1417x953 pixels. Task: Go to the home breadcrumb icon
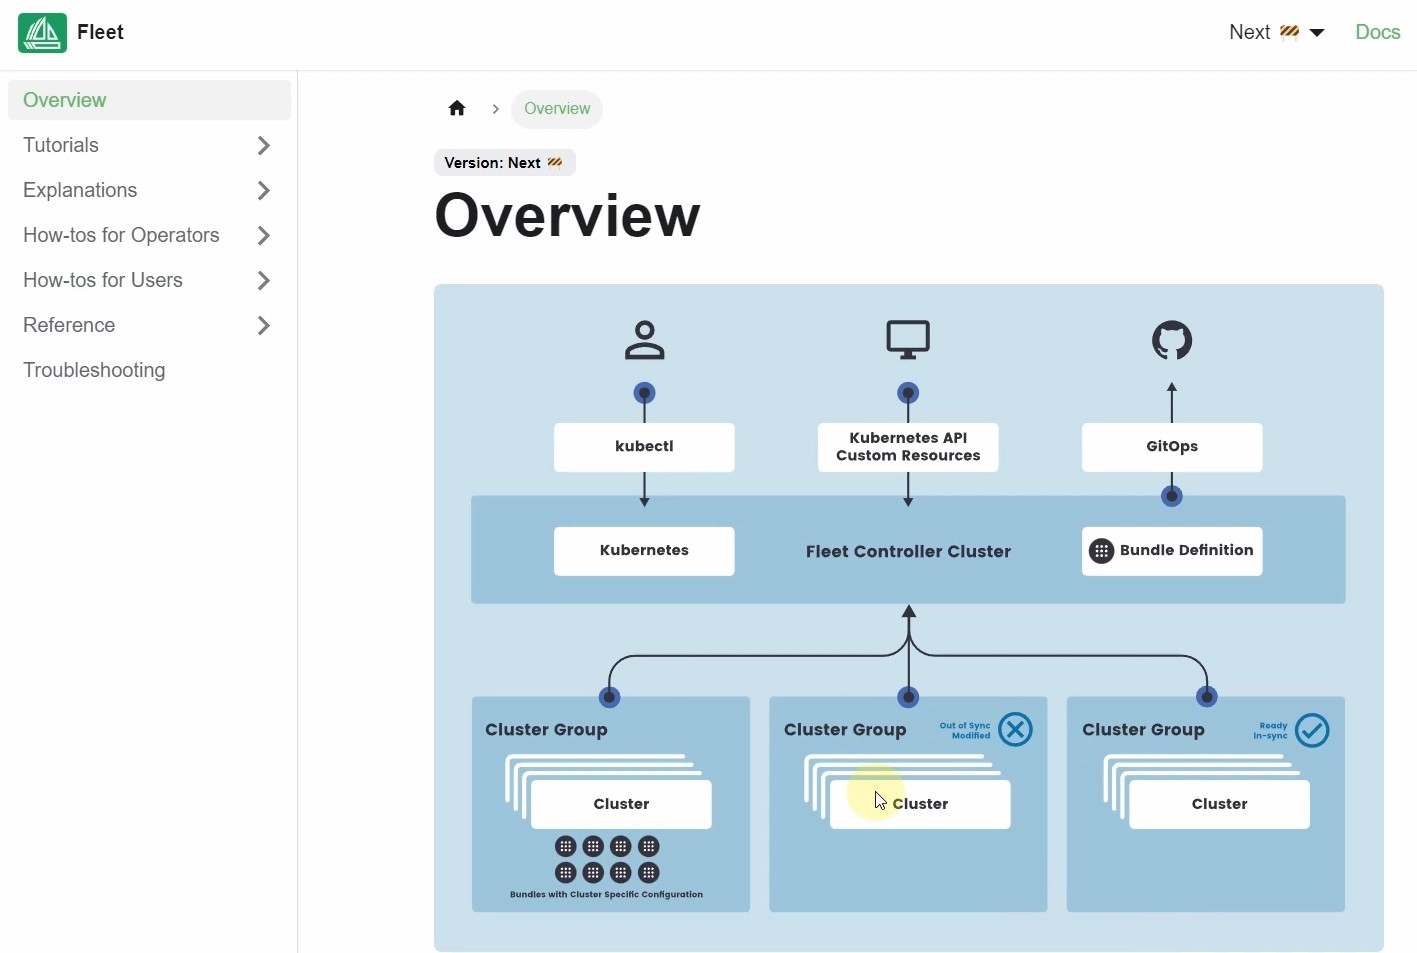[457, 108]
